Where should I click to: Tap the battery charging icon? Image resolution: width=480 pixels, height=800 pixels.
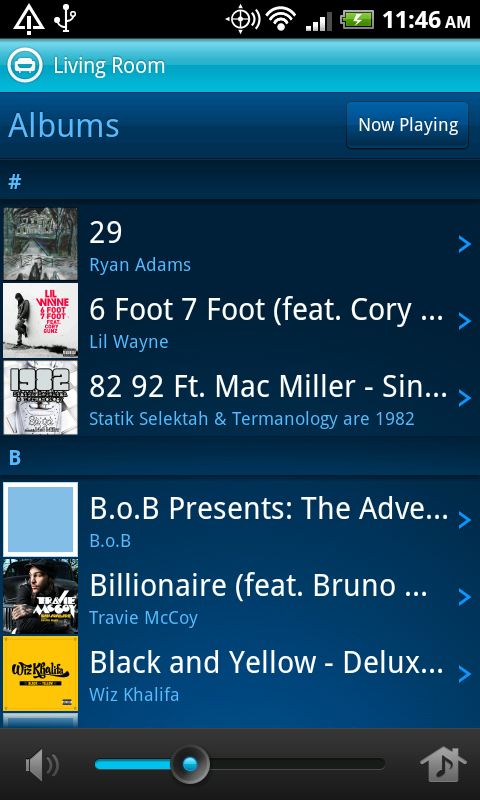[x=357, y=20]
